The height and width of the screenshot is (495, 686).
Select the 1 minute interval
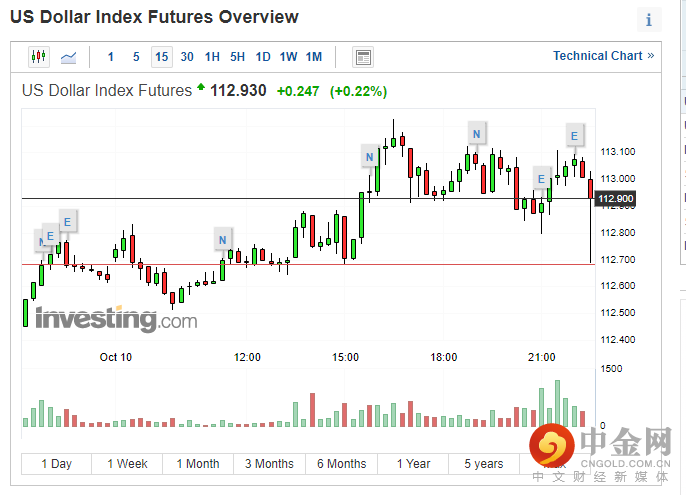coord(110,57)
